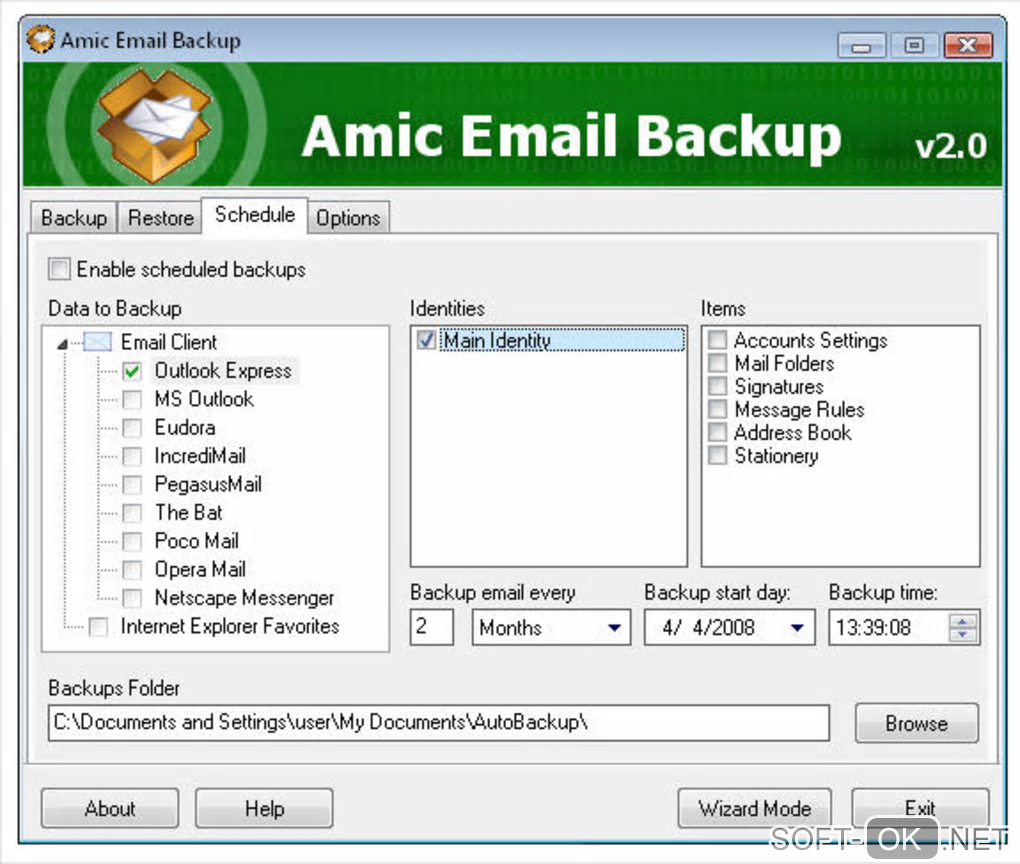Tick the Stationery item

(x=718, y=455)
